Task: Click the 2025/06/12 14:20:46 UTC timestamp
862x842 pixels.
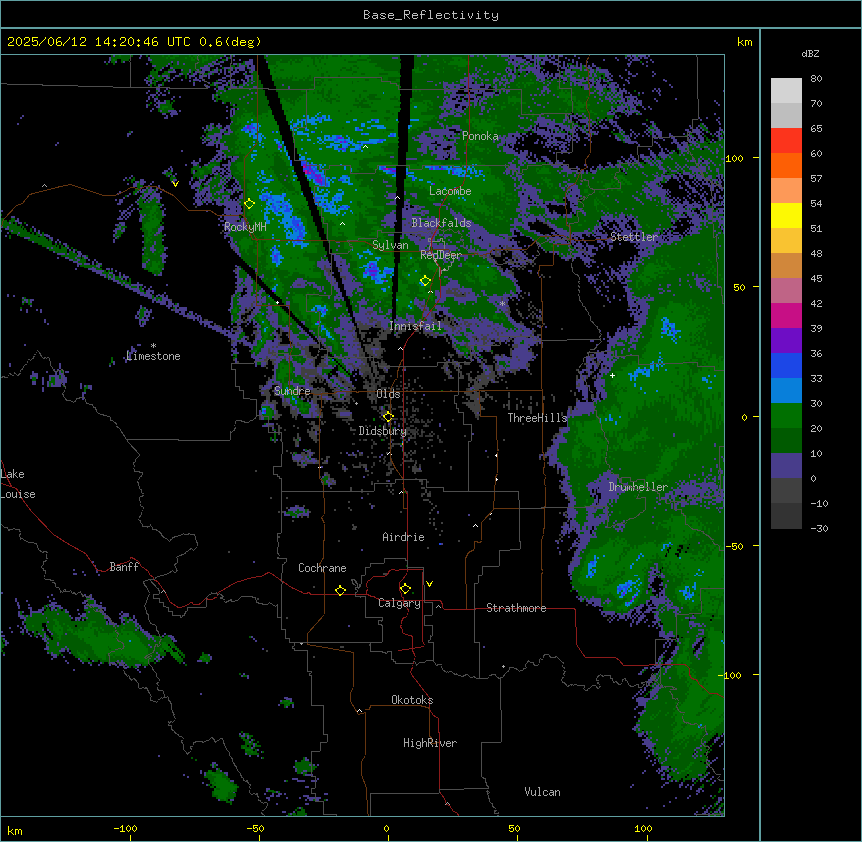Action: coord(98,42)
